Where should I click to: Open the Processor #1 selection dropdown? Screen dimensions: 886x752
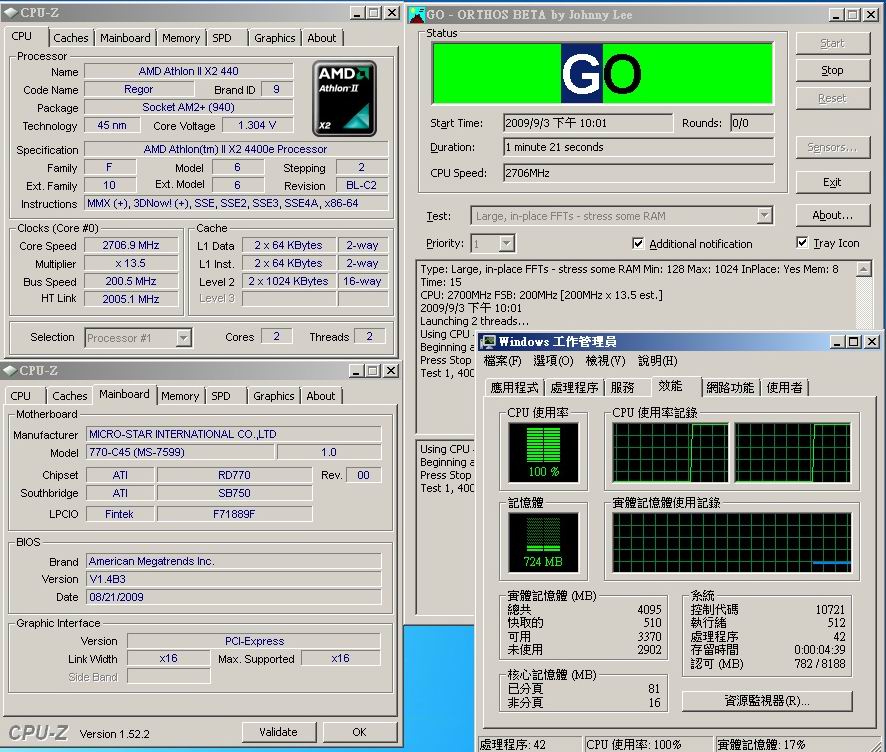[x=183, y=338]
